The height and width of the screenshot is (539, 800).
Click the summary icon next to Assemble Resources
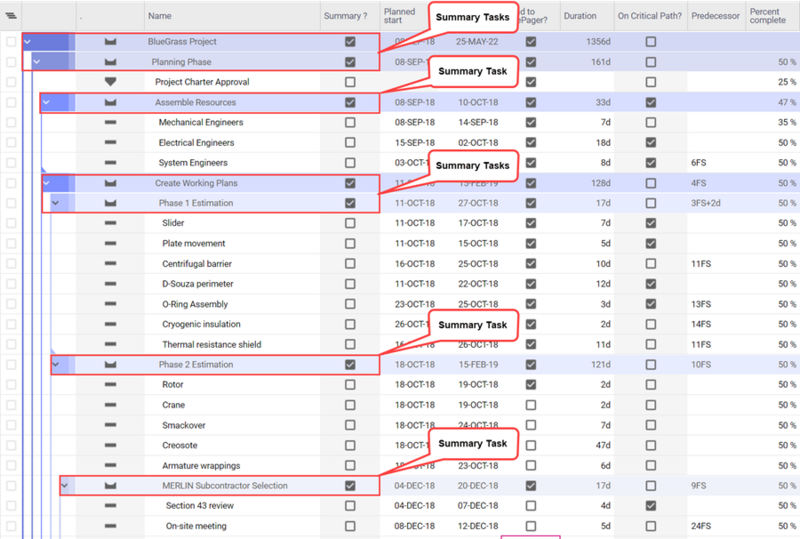[x=110, y=103]
